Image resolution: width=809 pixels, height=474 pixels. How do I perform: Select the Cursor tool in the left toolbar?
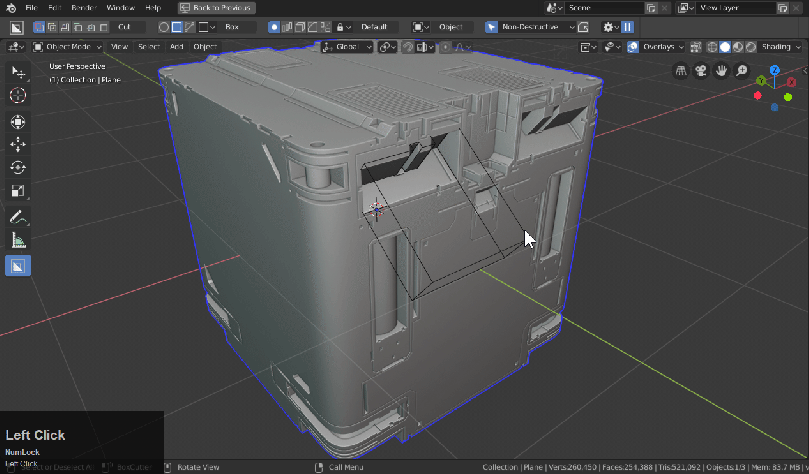click(x=18, y=95)
